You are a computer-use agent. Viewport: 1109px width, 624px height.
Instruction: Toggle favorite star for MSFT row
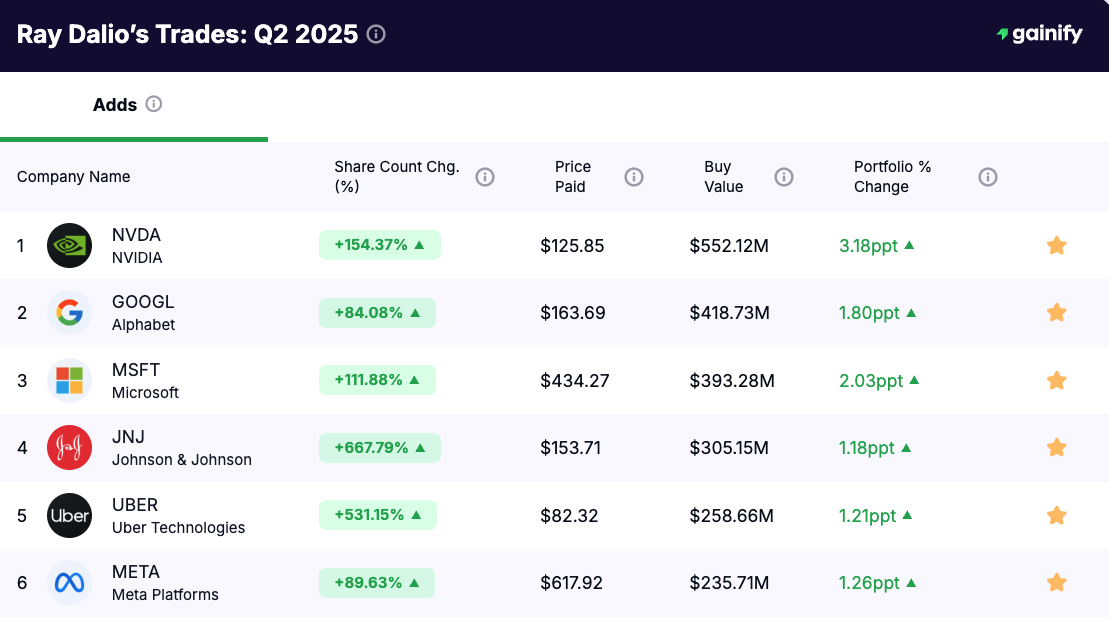[x=1057, y=381]
